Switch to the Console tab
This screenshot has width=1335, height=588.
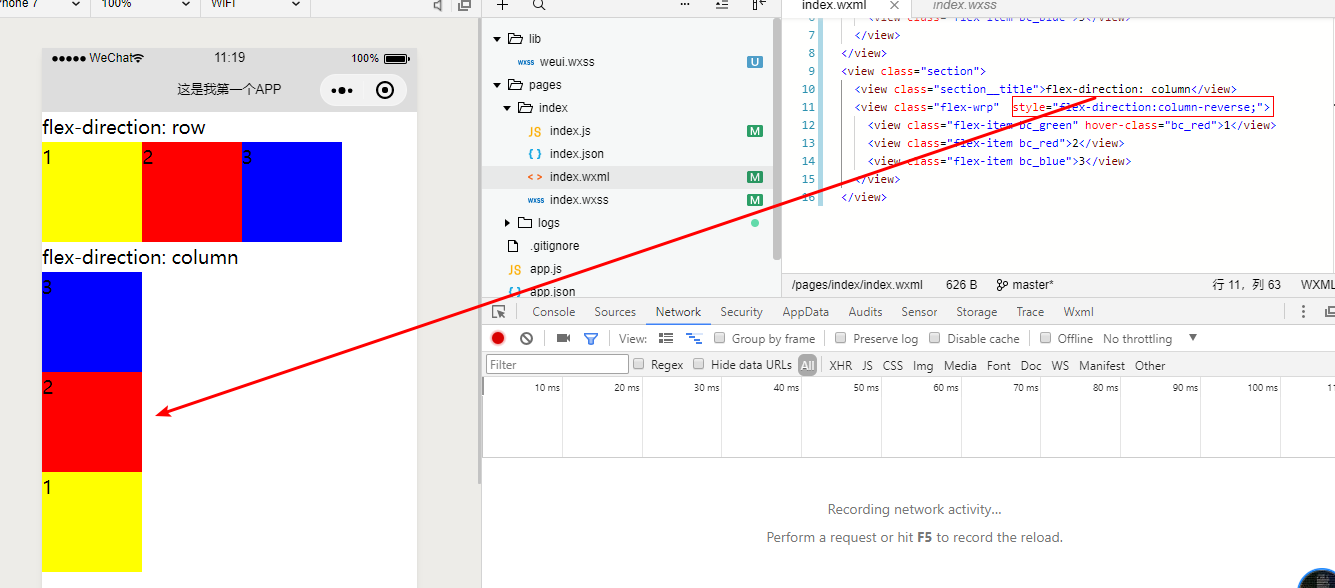click(553, 312)
